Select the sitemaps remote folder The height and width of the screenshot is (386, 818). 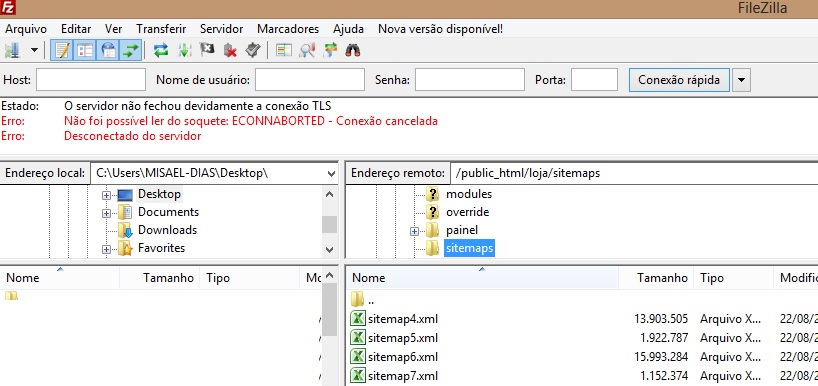point(469,248)
